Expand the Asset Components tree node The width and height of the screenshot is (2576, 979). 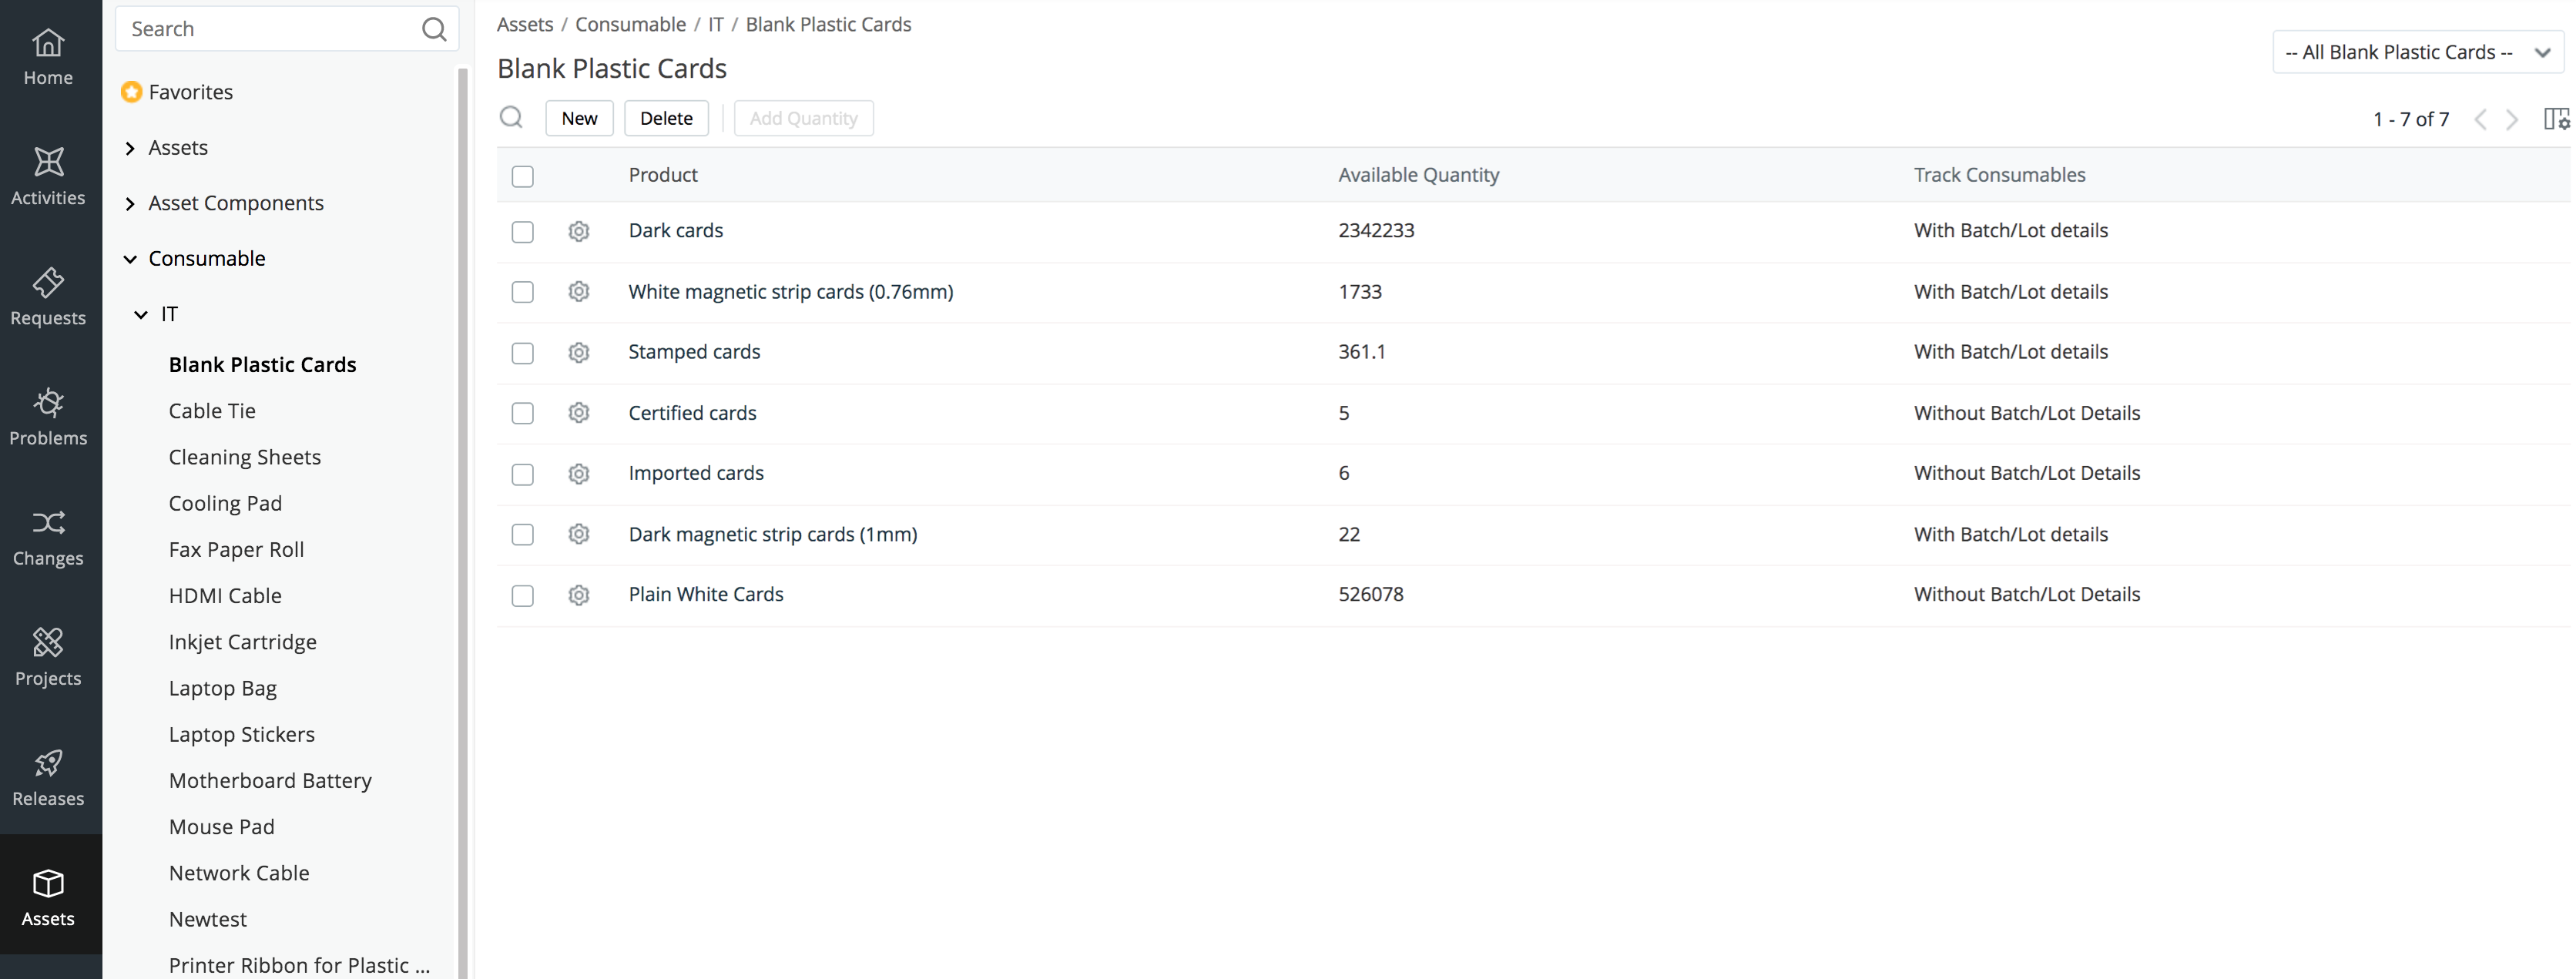(x=130, y=204)
